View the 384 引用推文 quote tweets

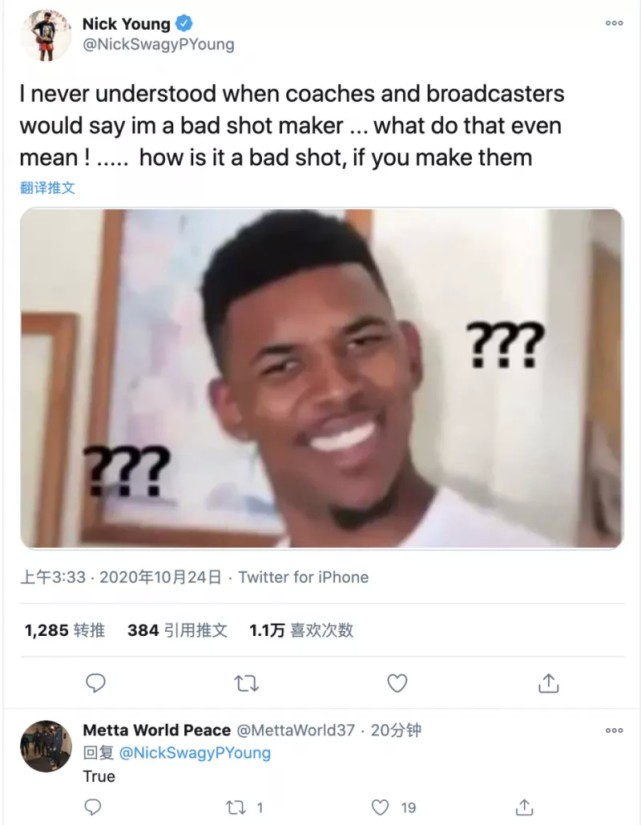point(177,630)
